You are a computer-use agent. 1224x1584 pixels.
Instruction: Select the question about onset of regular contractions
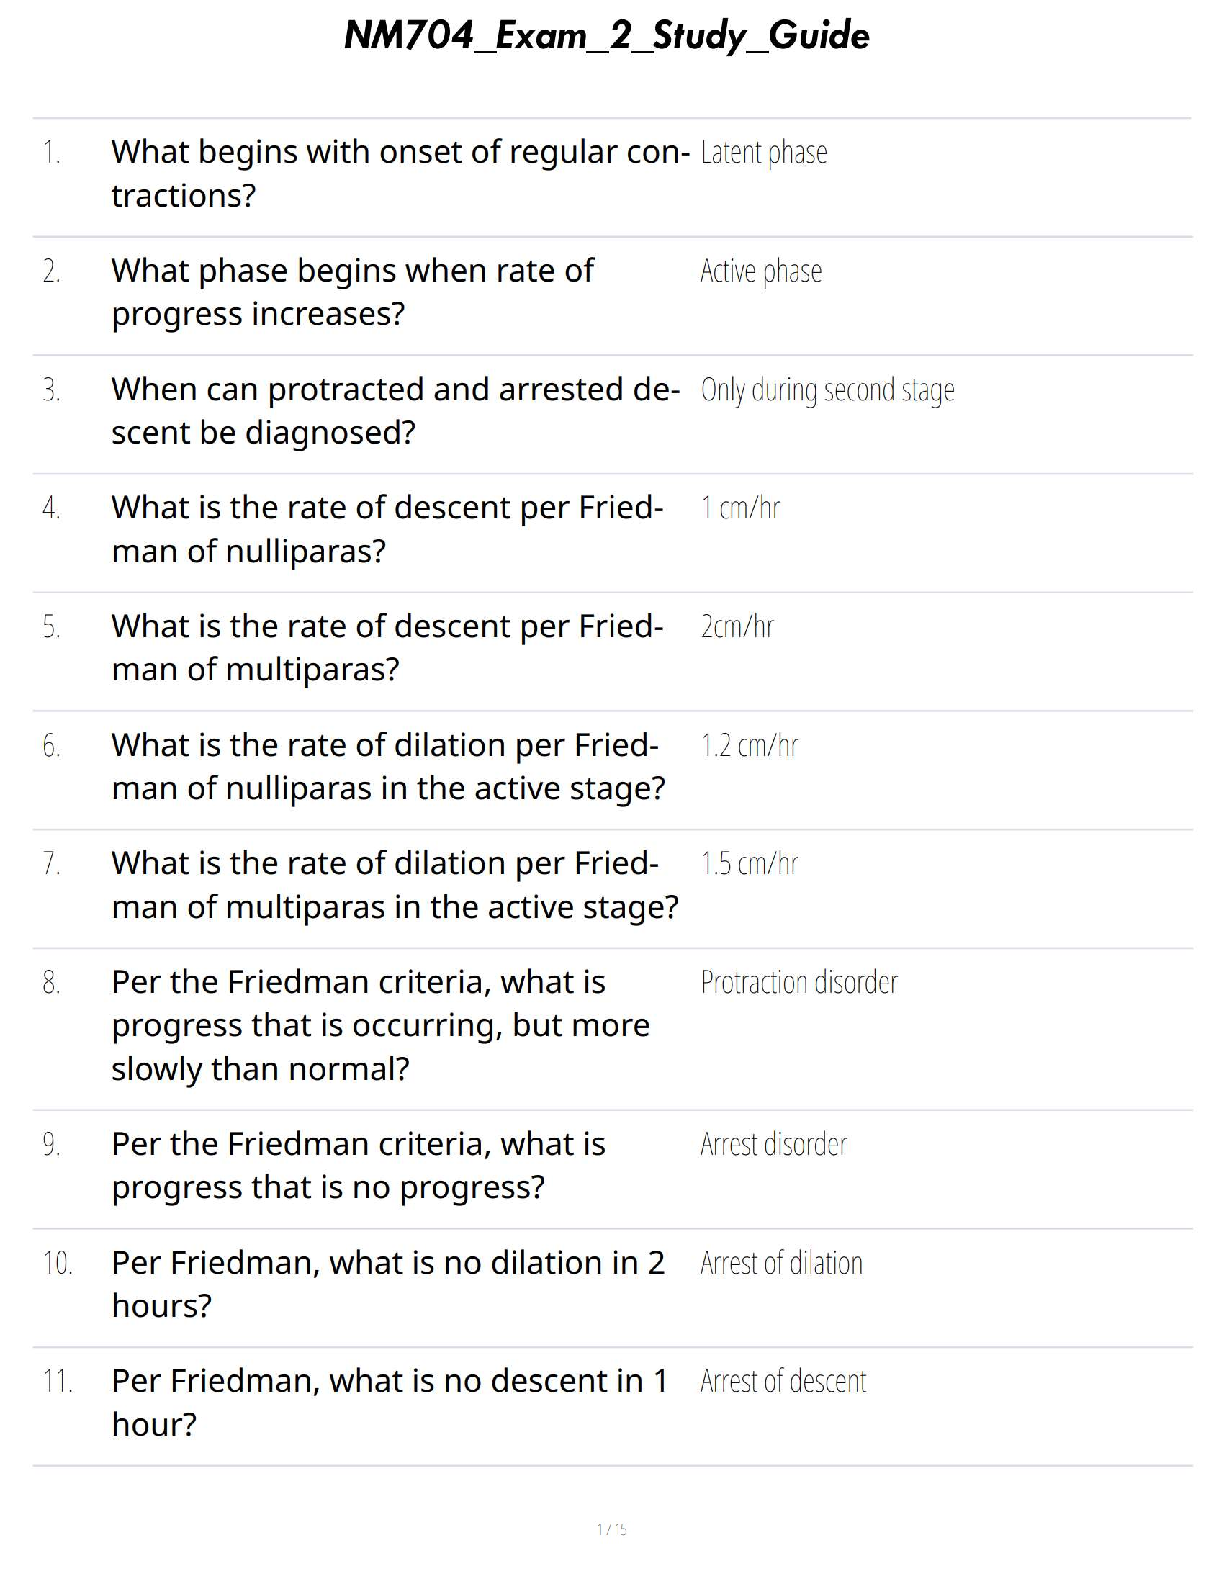pos(399,174)
